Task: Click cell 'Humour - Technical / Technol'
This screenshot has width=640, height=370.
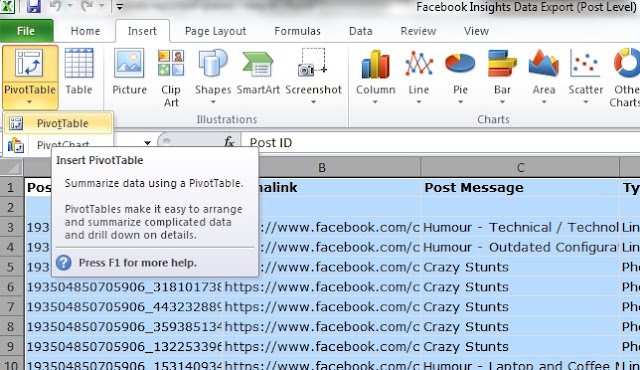Action: tap(520, 227)
